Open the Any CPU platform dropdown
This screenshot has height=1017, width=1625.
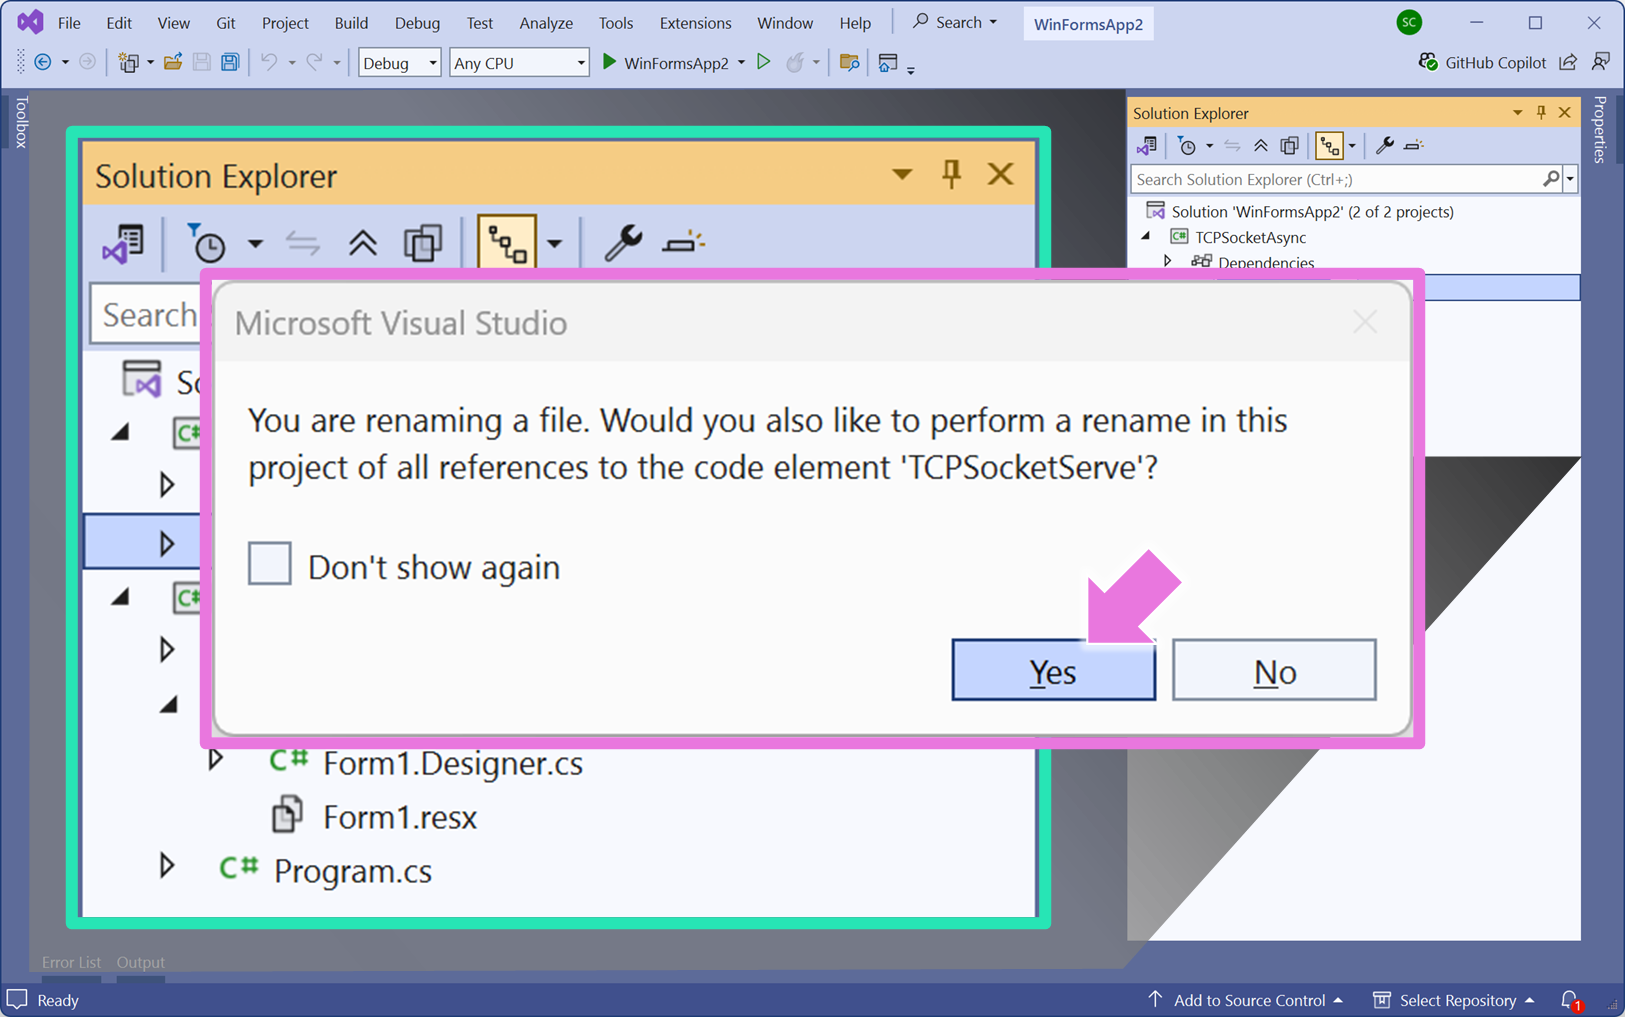point(519,62)
